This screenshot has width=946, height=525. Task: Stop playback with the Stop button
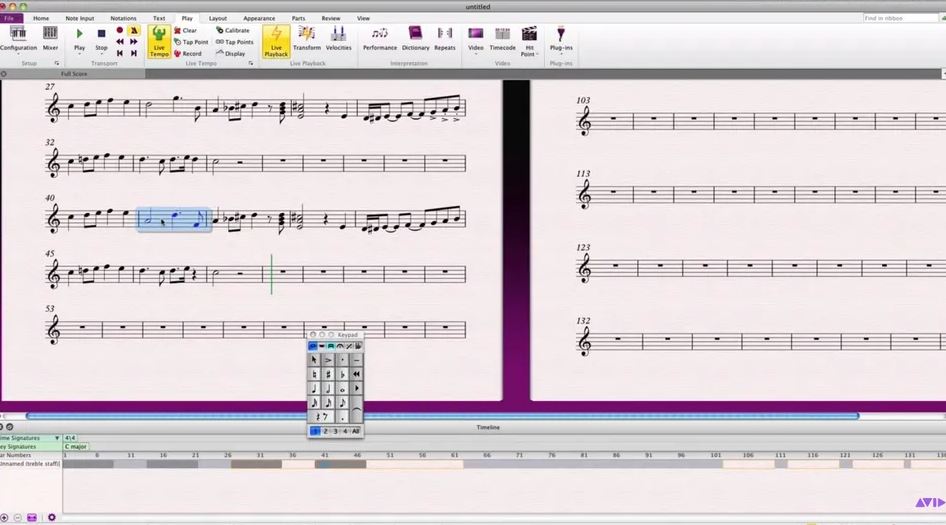click(101, 37)
